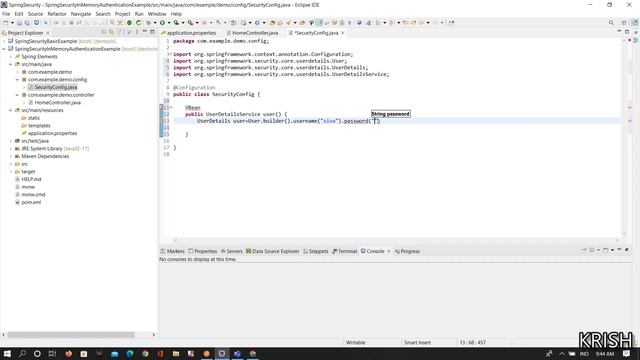Maximize the Project Explorer view
Image resolution: width=640 pixels, height=360 pixels.
pos(152,32)
